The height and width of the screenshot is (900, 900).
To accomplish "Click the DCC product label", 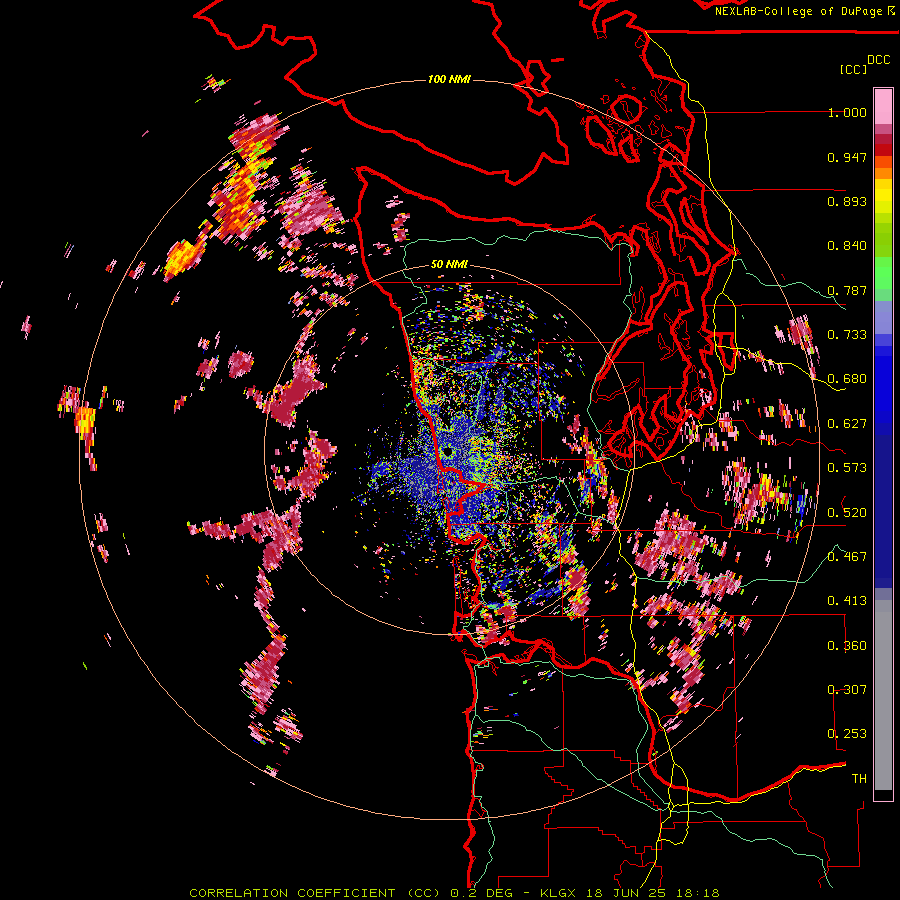I will [x=878, y=60].
